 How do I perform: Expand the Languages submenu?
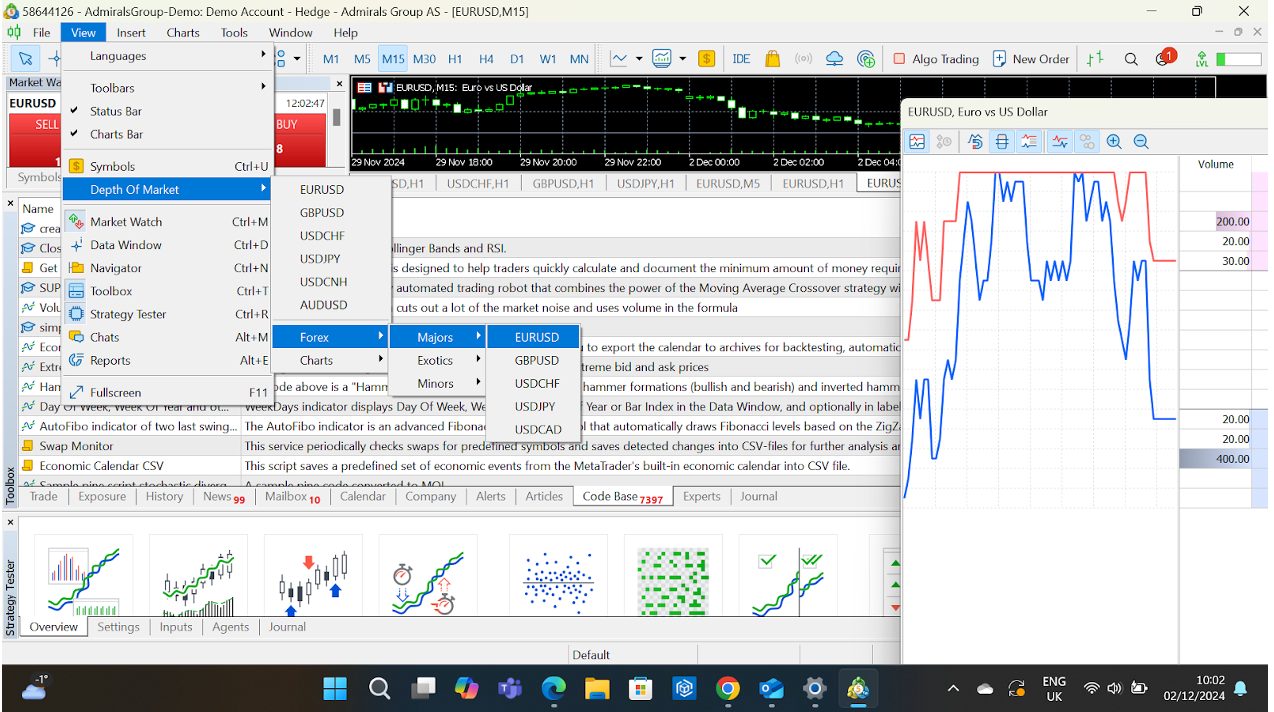pyautogui.click(x=168, y=56)
